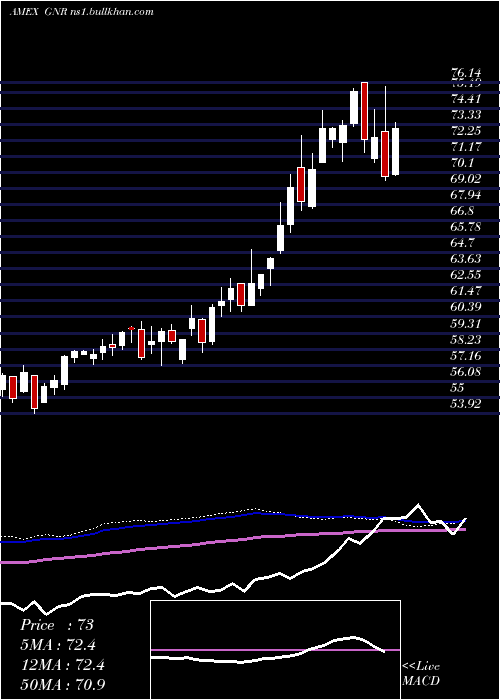
Task: Click the 55 price level label
Action: point(458,388)
